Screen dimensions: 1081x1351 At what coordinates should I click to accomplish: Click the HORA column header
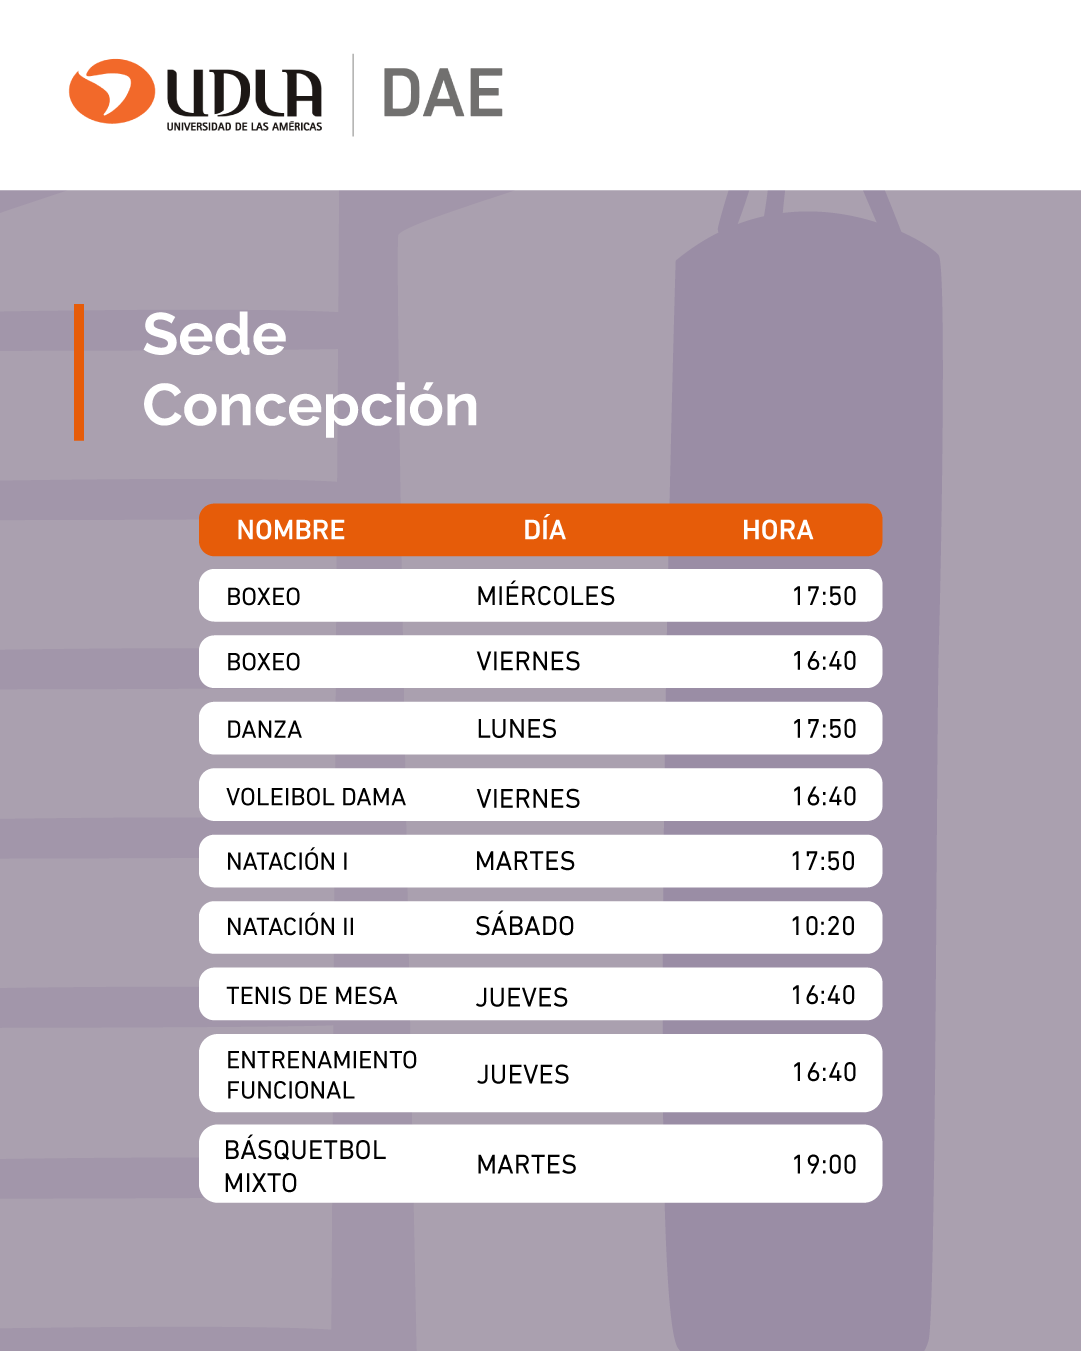click(x=777, y=530)
